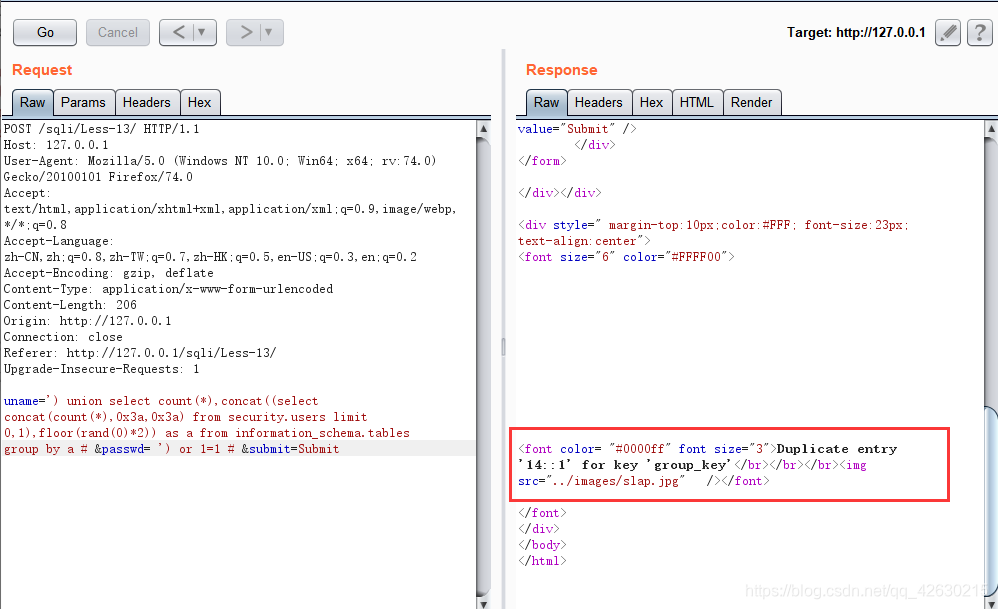Click the Referer header line
The height and width of the screenshot is (609, 998).
click(139, 353)
